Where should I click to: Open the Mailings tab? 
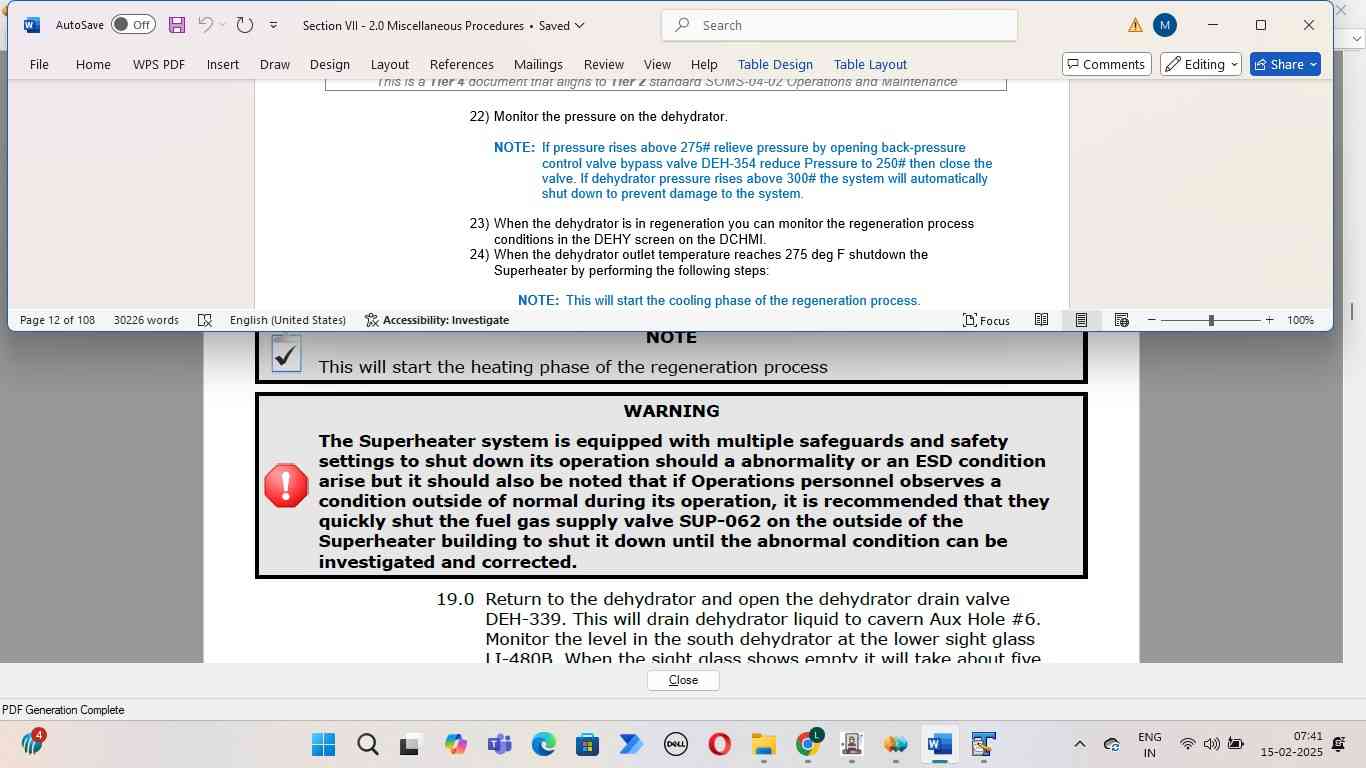[x=538, y=64]
